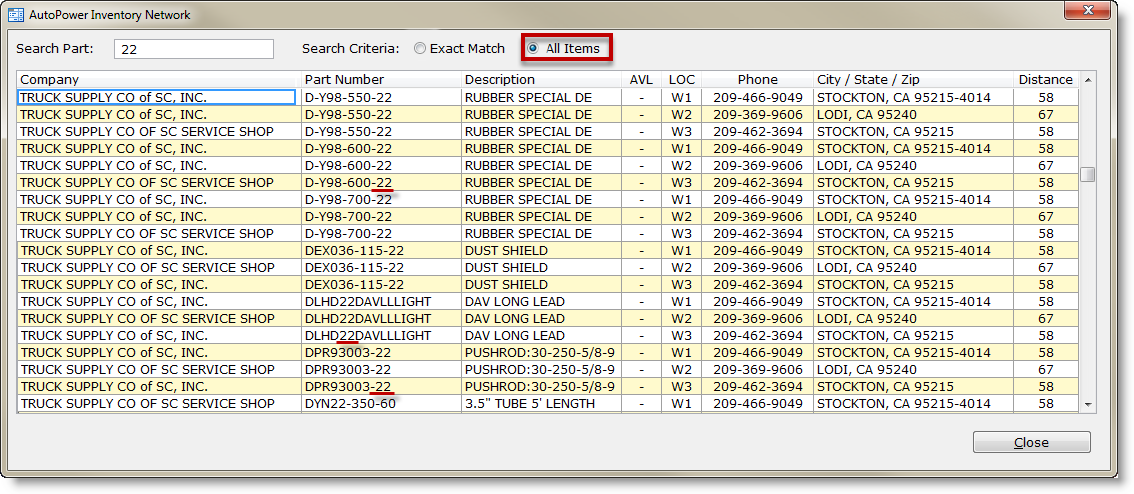This screenshot has height=494, width=1134.
Task: Click the scrollbar down arrow
Action: click(x=1087, y=405)
